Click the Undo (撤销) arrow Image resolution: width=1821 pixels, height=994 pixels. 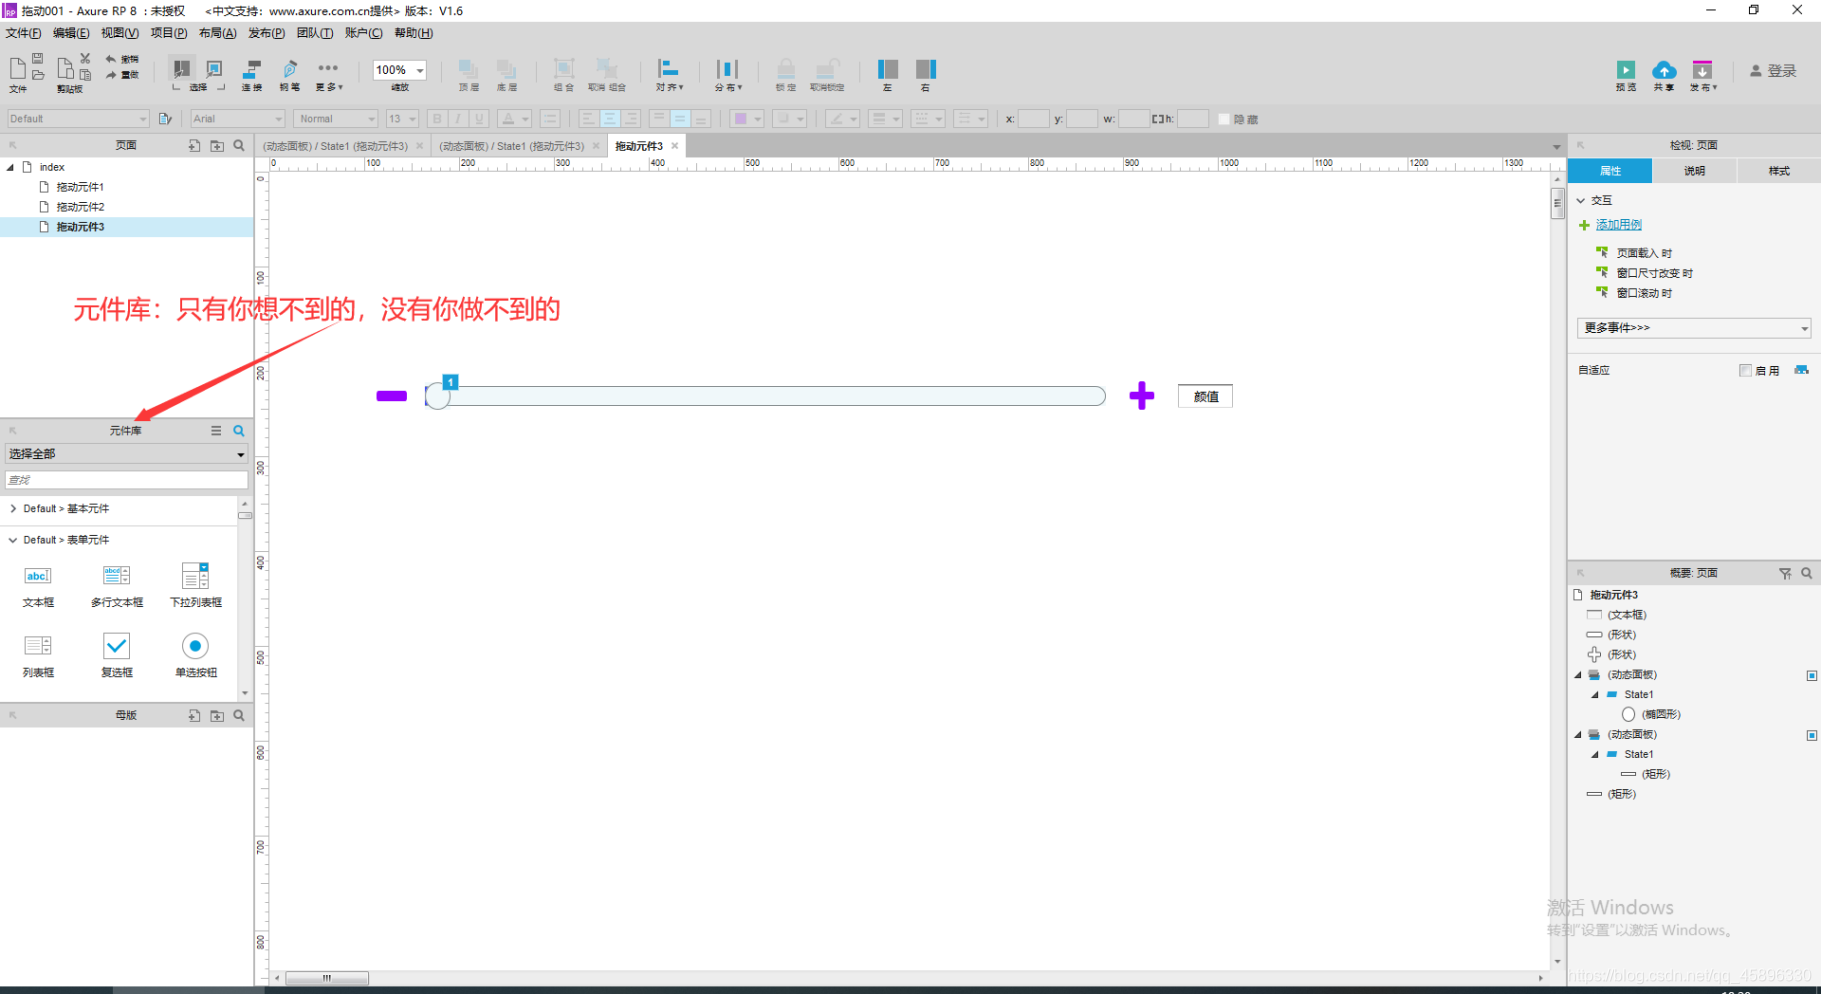click(x=111, y=59)
